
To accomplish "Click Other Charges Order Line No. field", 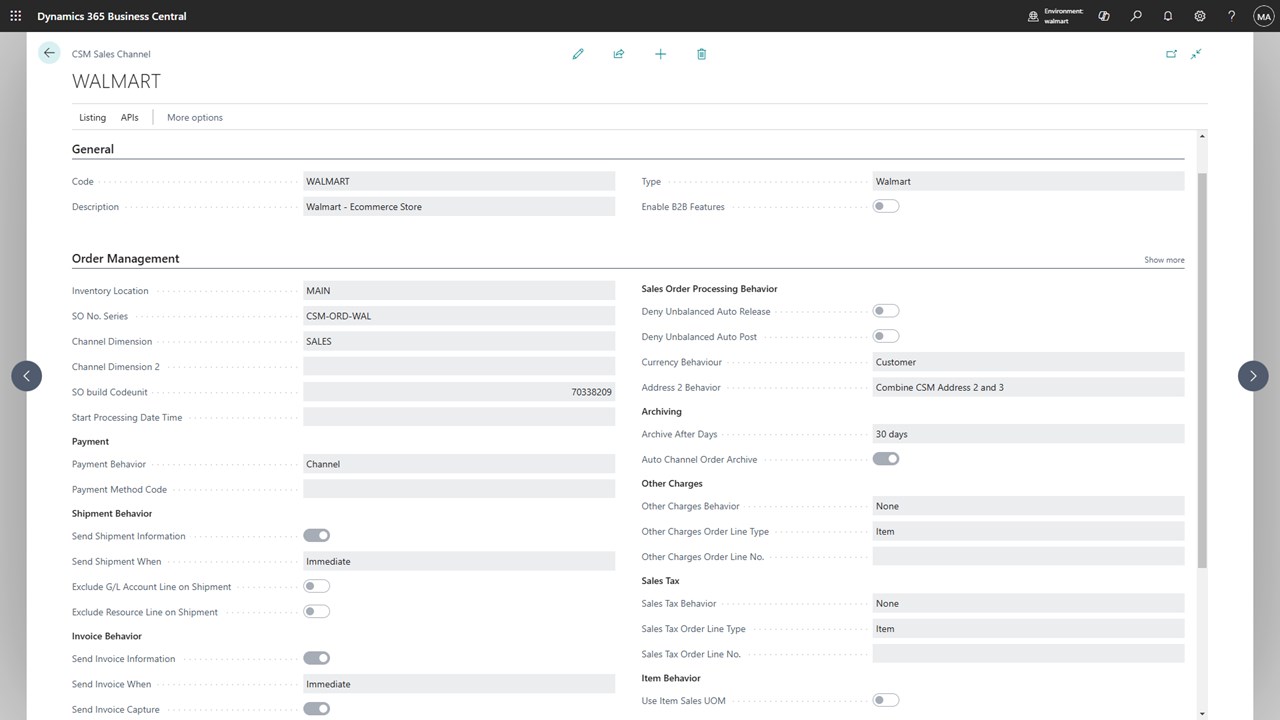I will coord(1028,556).
